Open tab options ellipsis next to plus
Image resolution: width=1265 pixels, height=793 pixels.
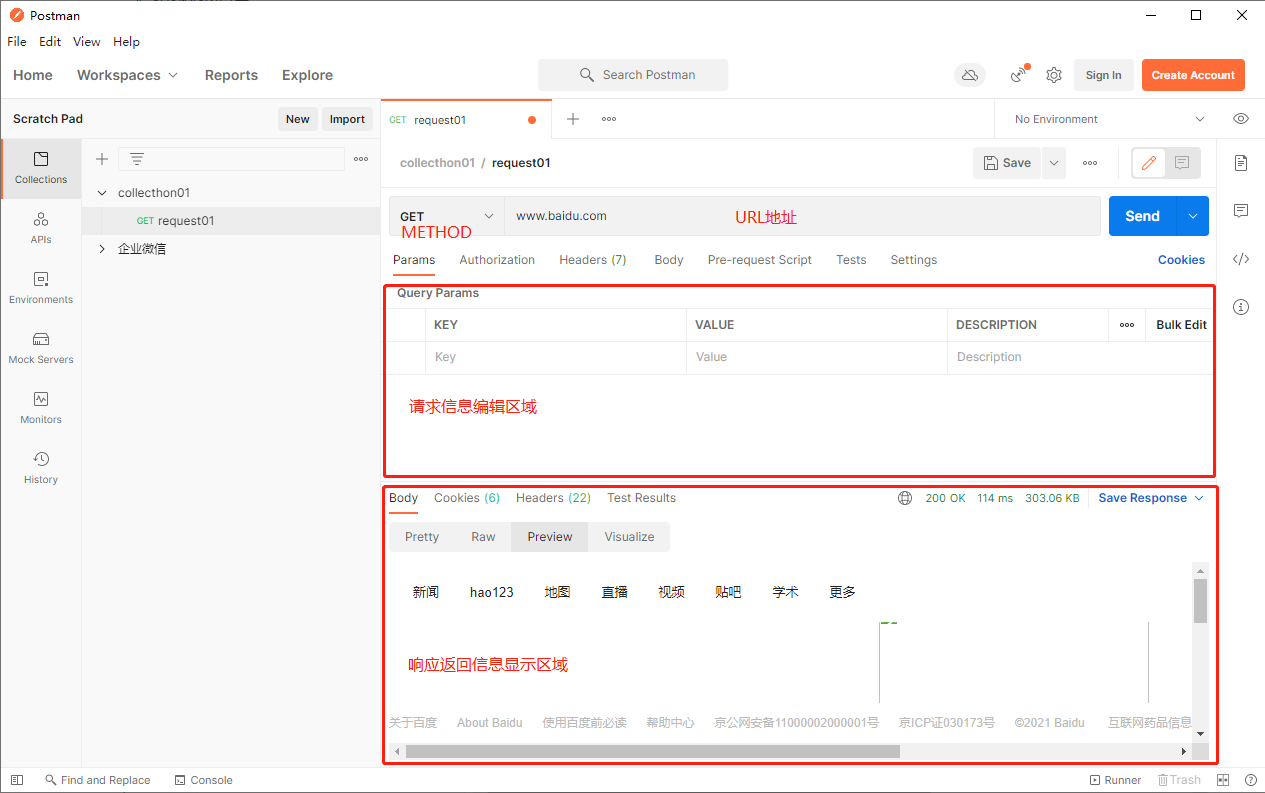click(x=609, y=119)
